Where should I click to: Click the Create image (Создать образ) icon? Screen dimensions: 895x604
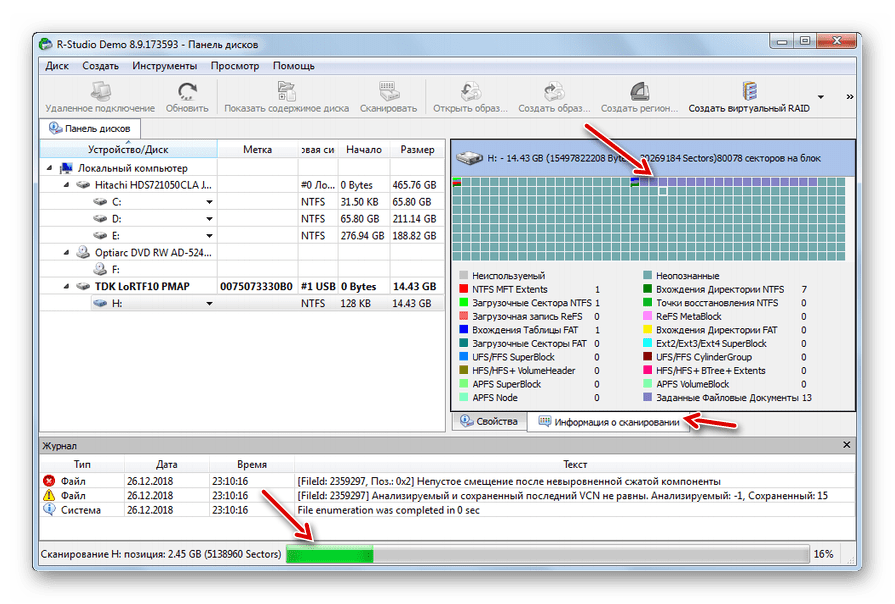554,91
